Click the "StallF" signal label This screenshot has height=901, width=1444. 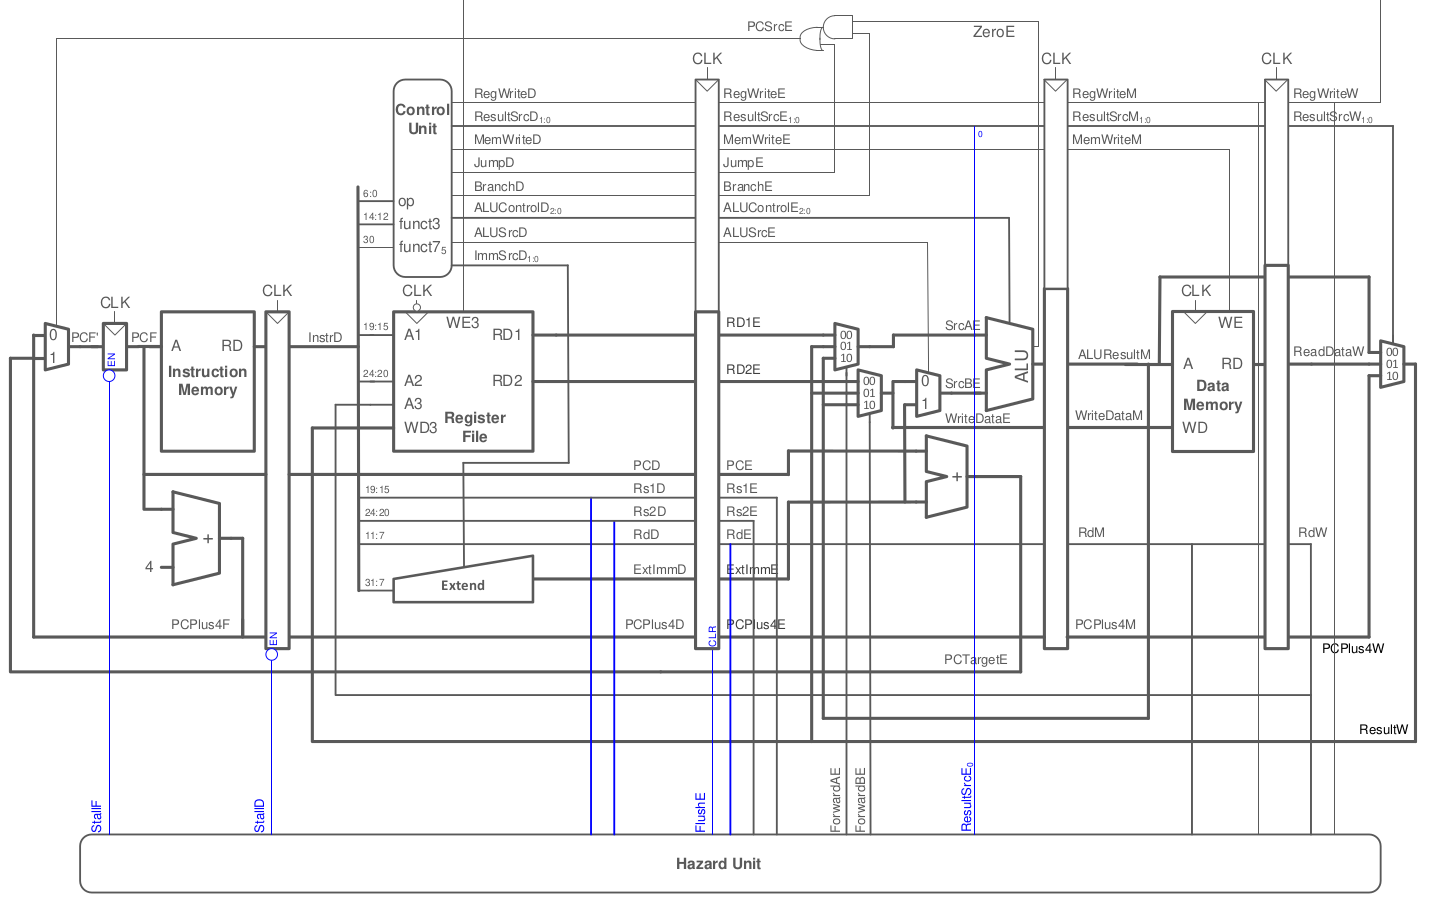click(x=97, y=816)
